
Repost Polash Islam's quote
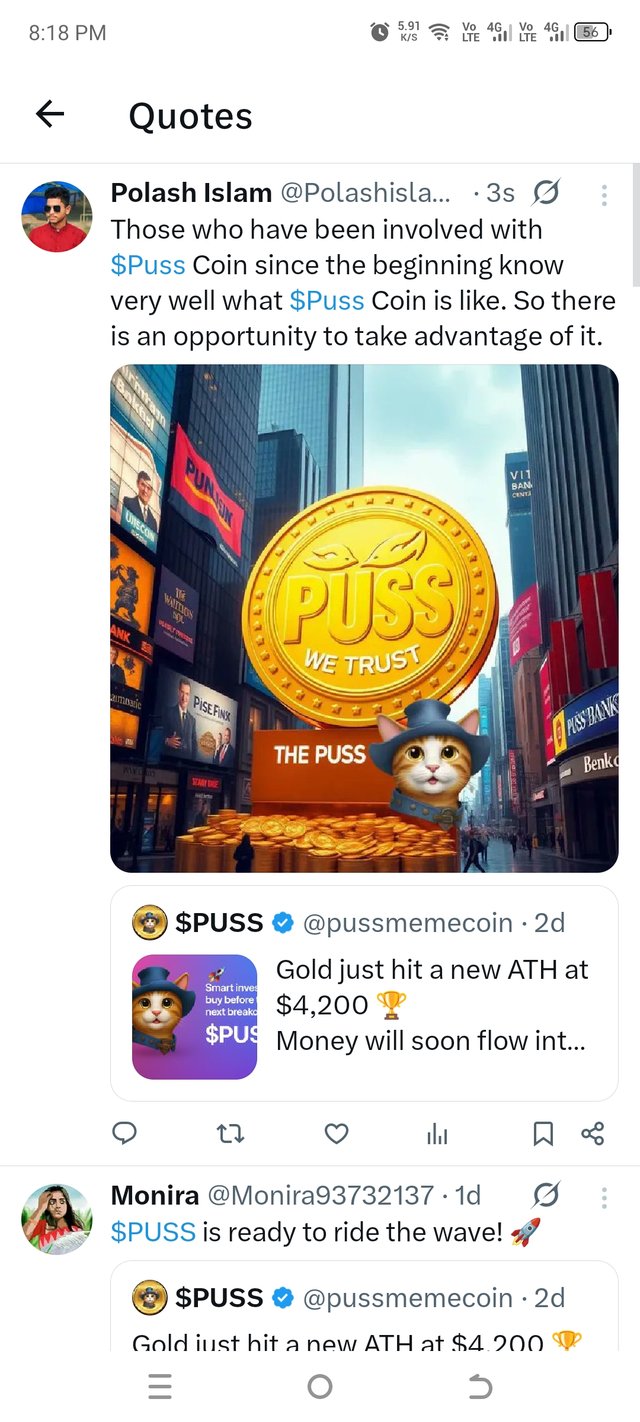(231, 1133)
